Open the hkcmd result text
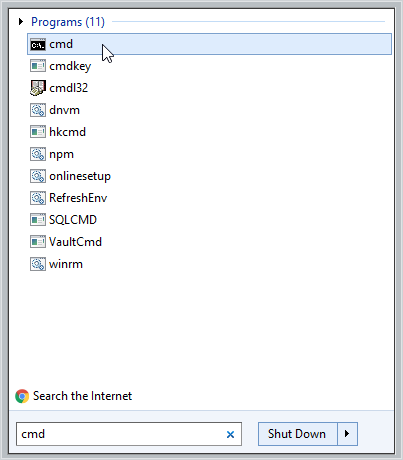This screenshot has height=460, width=403. [67, 132]
